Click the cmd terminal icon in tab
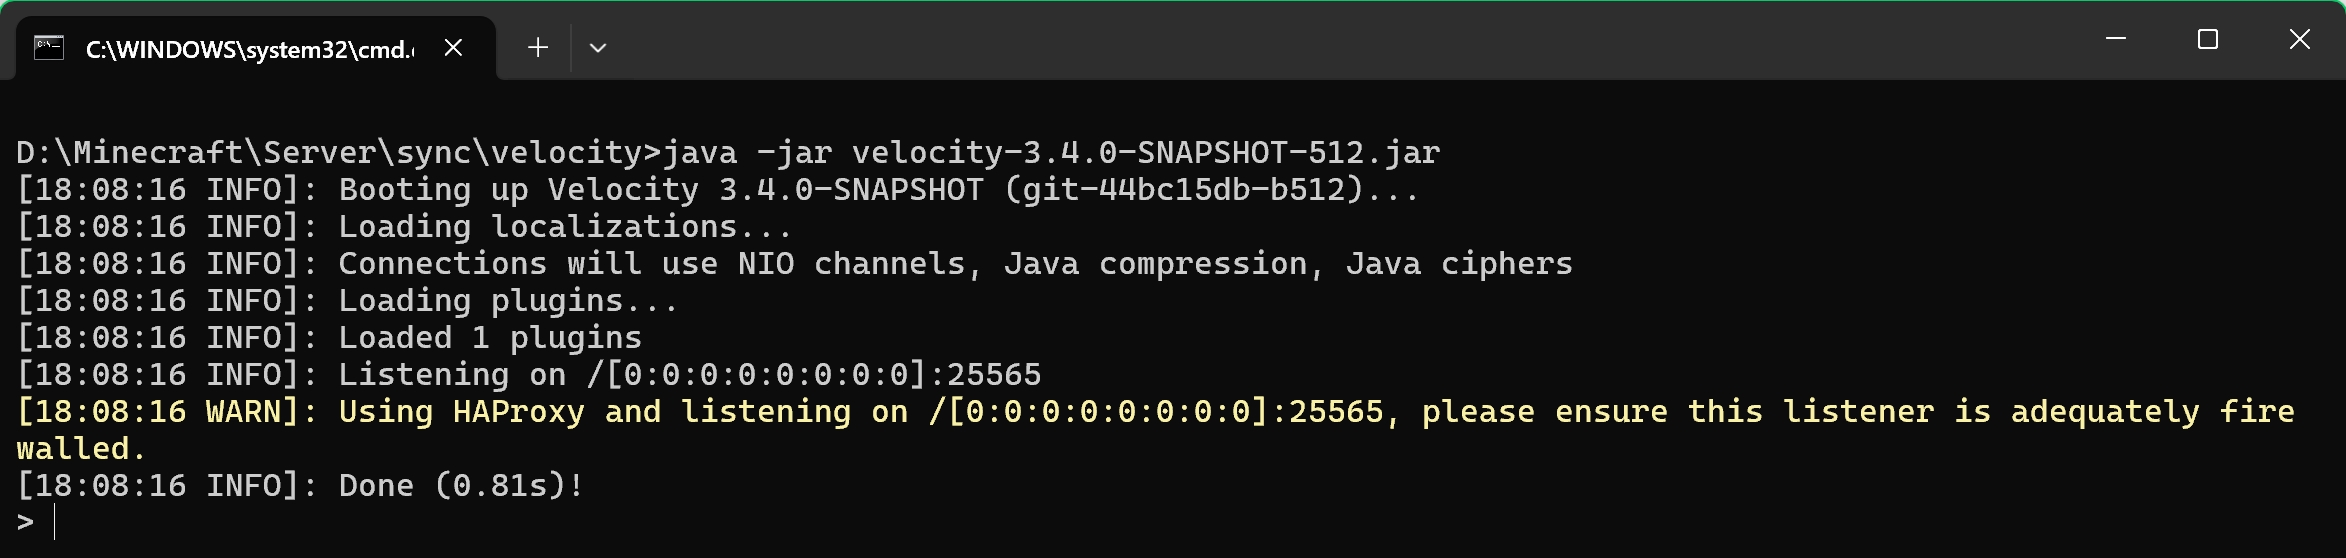 (49, 48)
